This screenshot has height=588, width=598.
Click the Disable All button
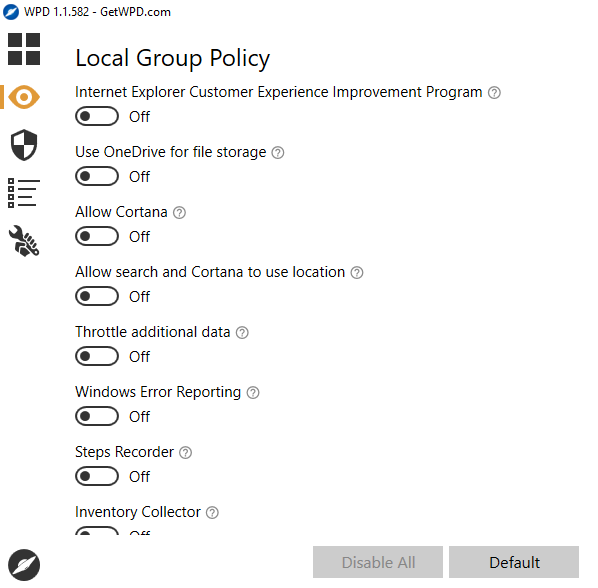pyautogui.click(x=378, y=562)
